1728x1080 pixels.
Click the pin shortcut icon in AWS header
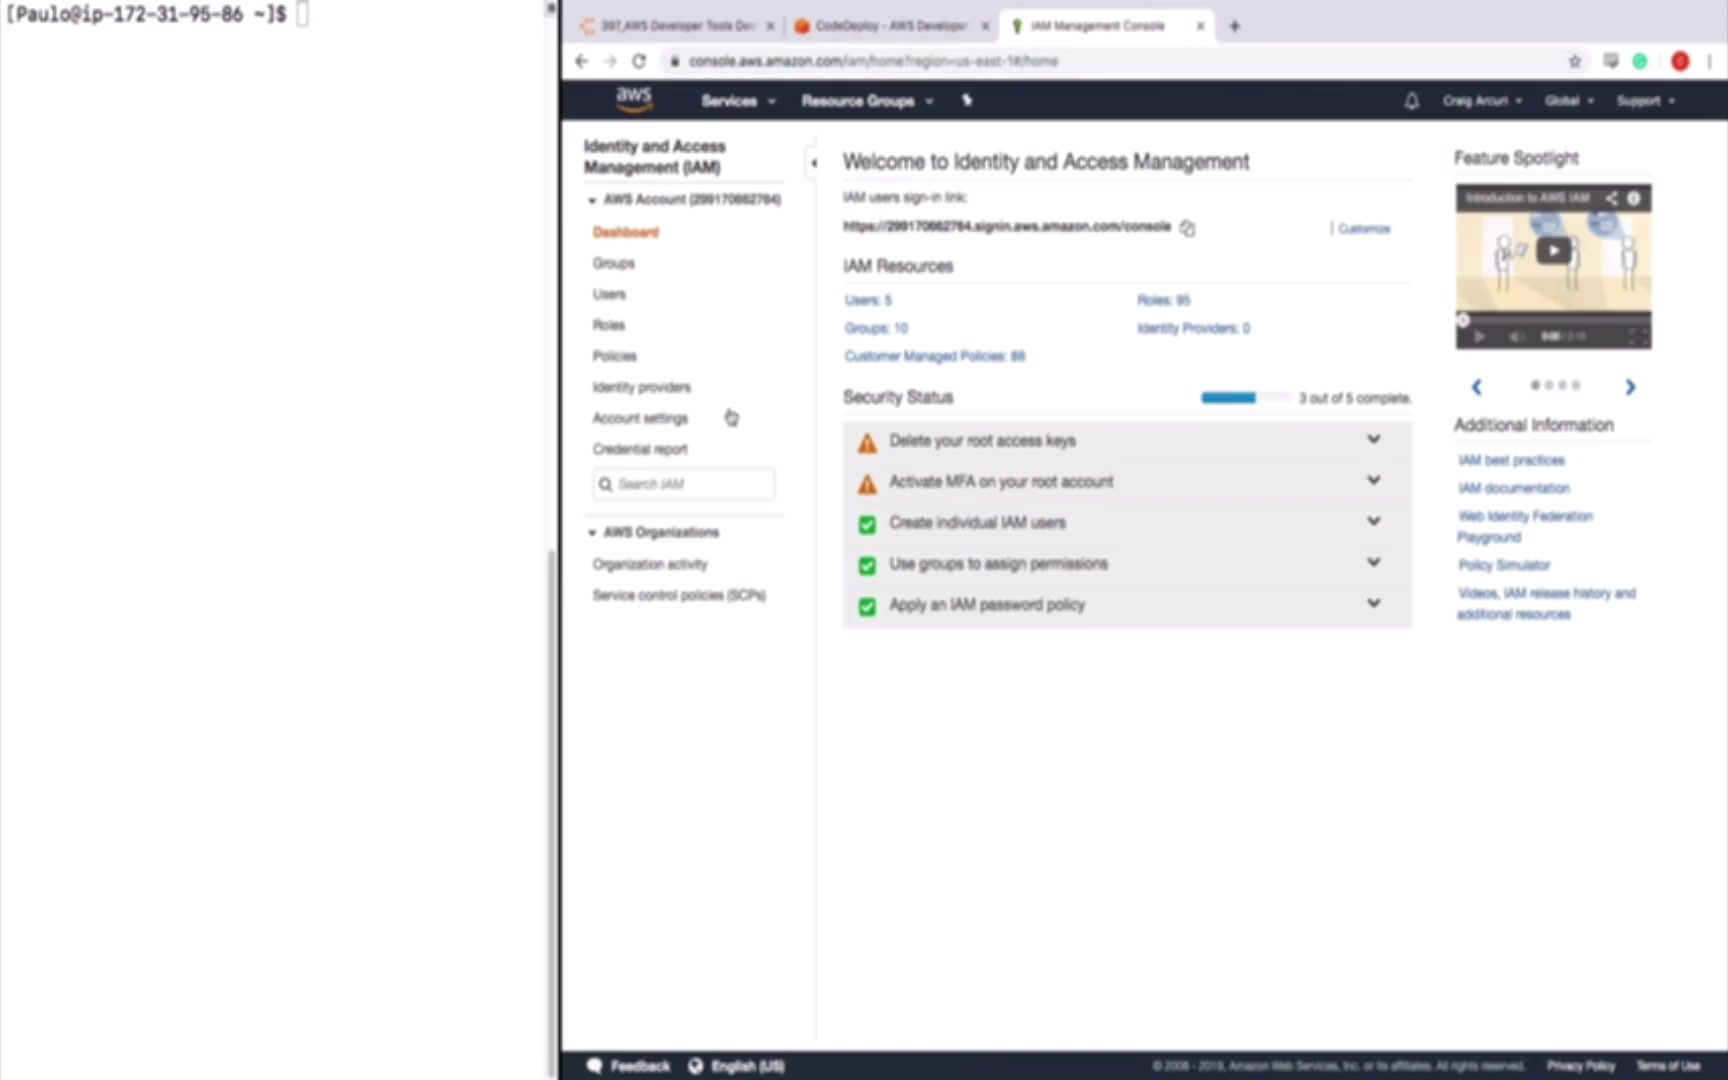click(967, 100)
